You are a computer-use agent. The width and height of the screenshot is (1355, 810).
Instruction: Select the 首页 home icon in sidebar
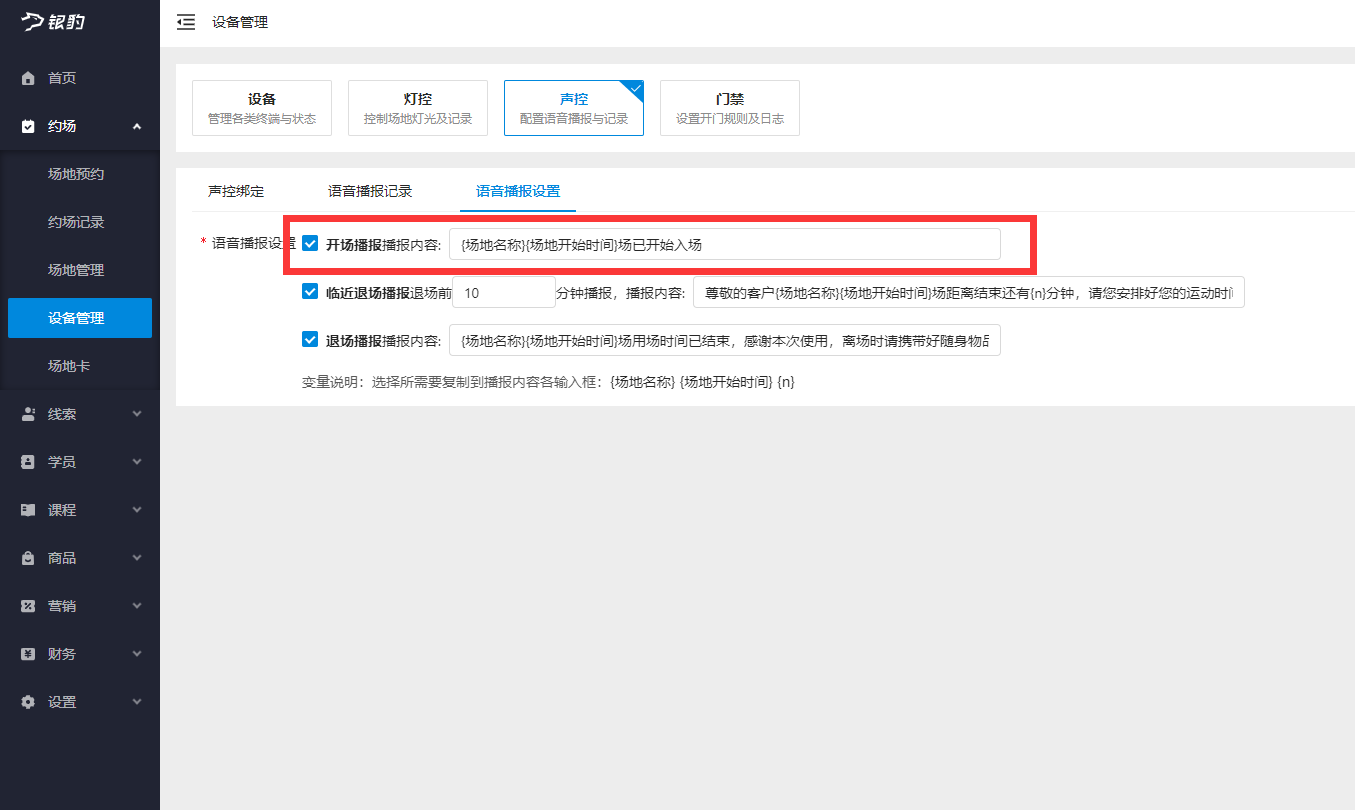[x=27, y=77]
